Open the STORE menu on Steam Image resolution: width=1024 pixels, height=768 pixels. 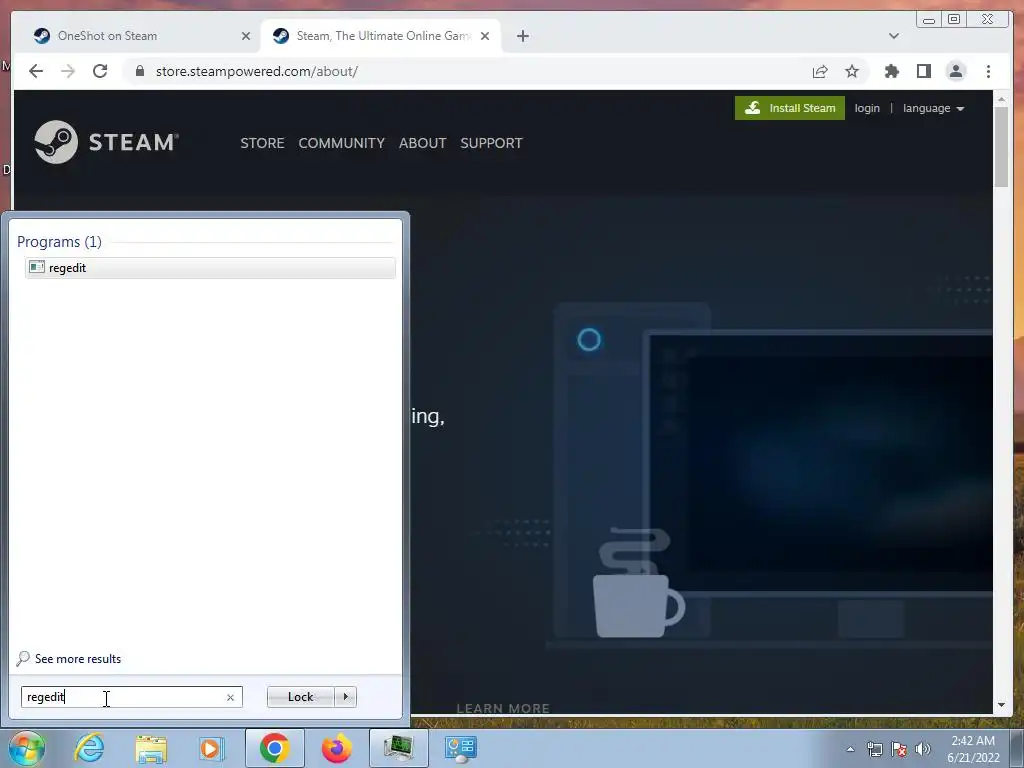tap(262, 143)
